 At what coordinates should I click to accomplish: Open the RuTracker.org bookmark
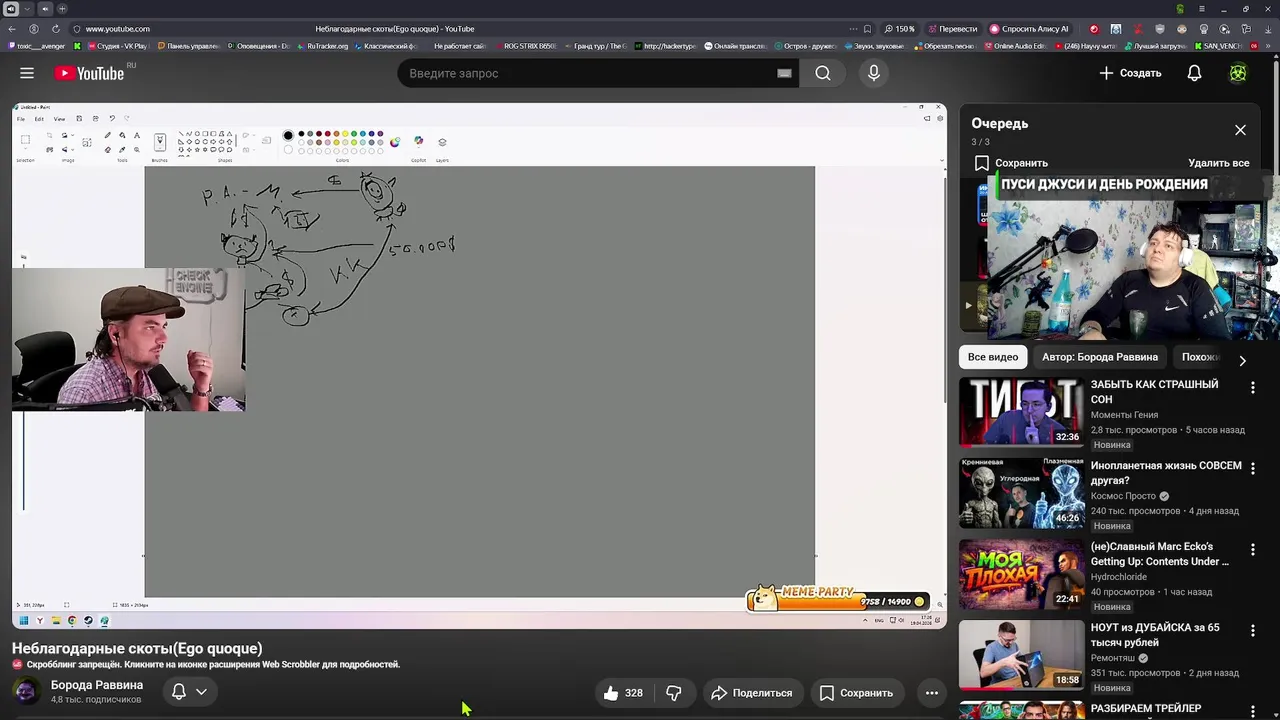click(322, 46)
